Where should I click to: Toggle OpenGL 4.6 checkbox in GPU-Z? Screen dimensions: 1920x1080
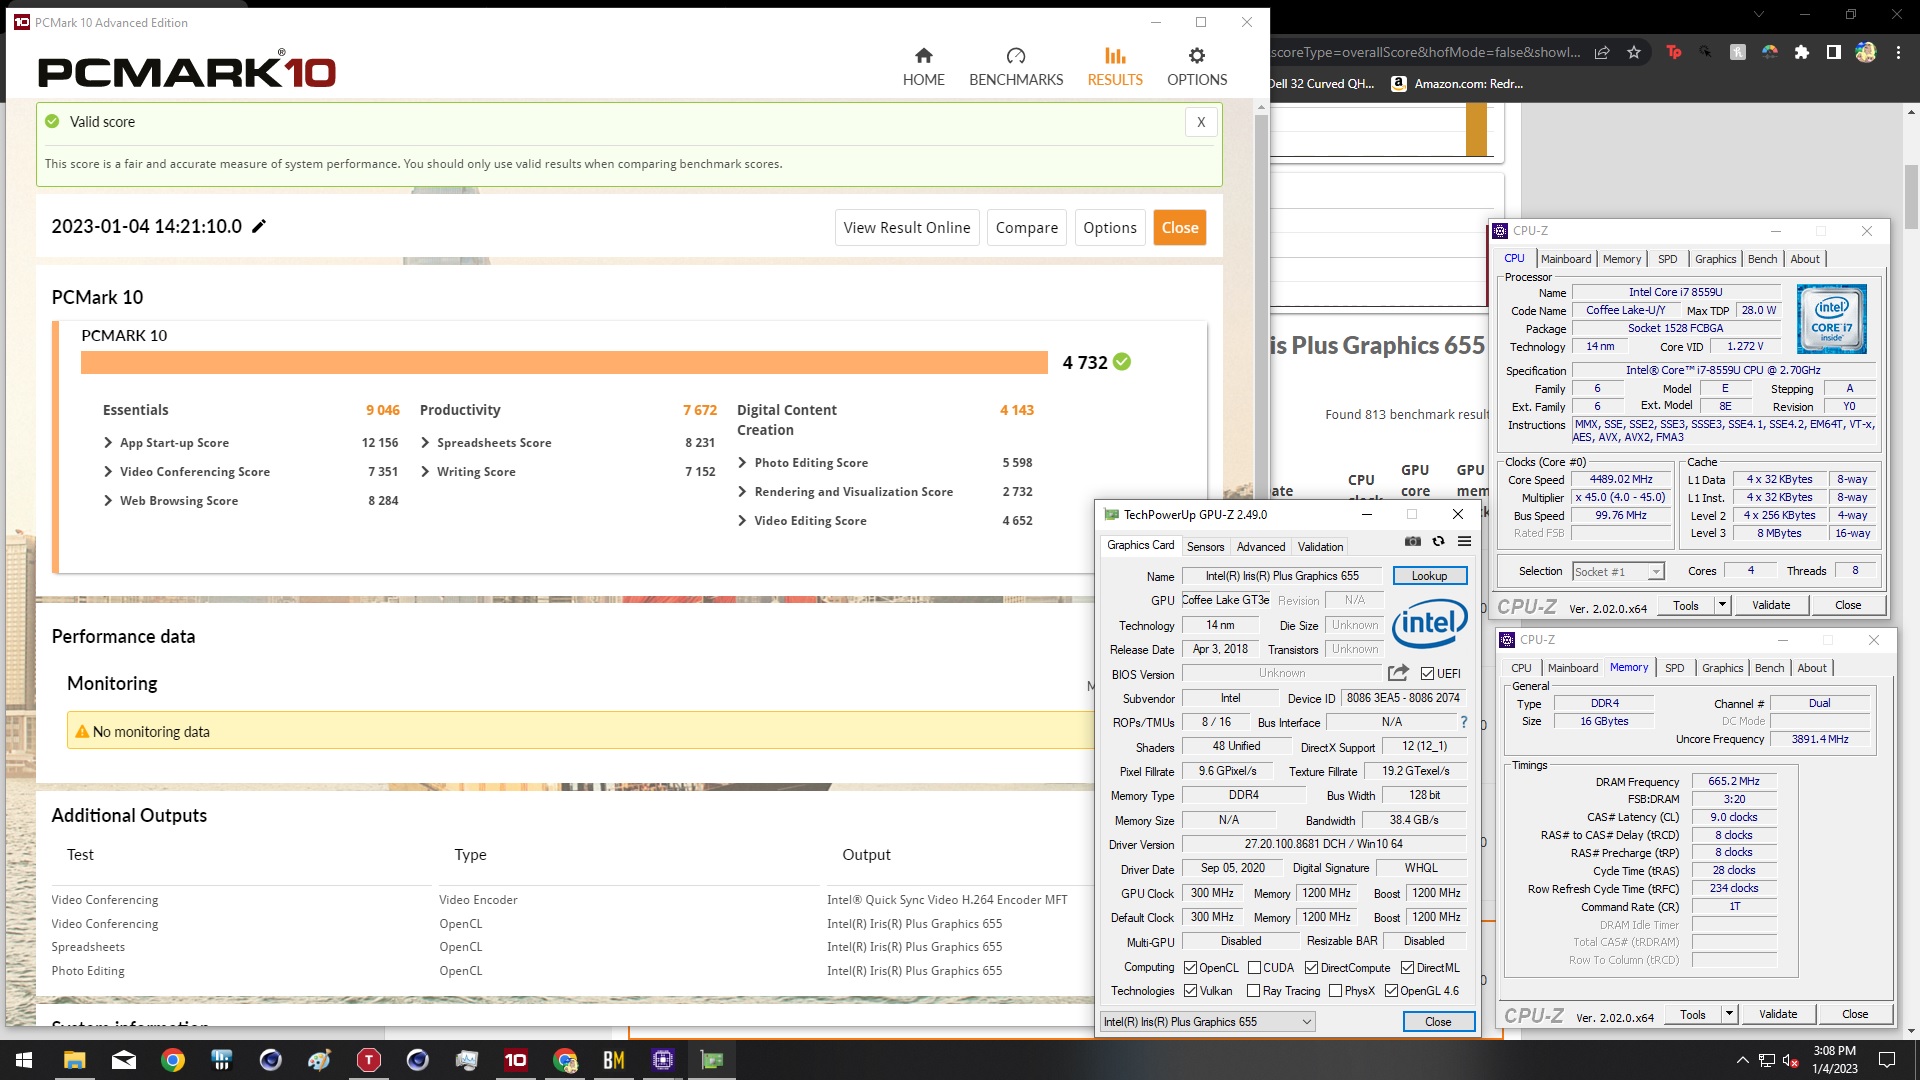point(1391,991)
